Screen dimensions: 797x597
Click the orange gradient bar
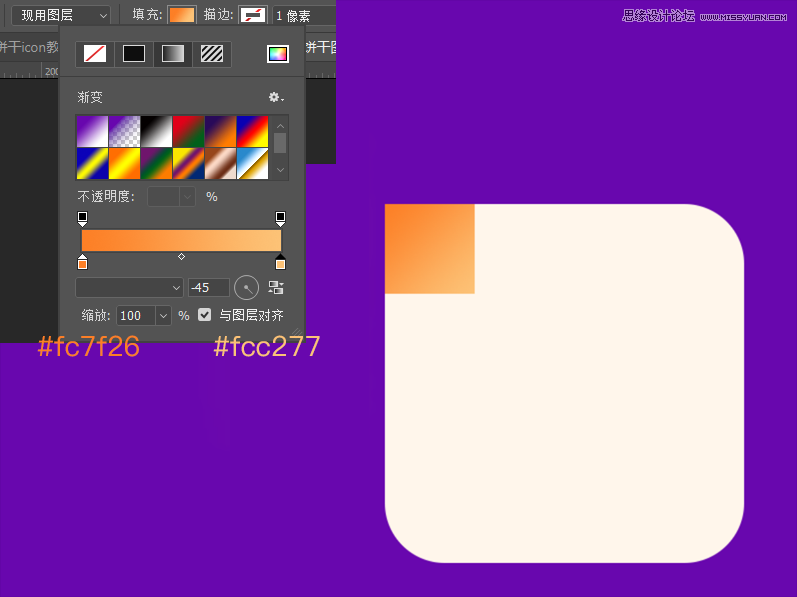pyautogui.click(x=181, y=240)
